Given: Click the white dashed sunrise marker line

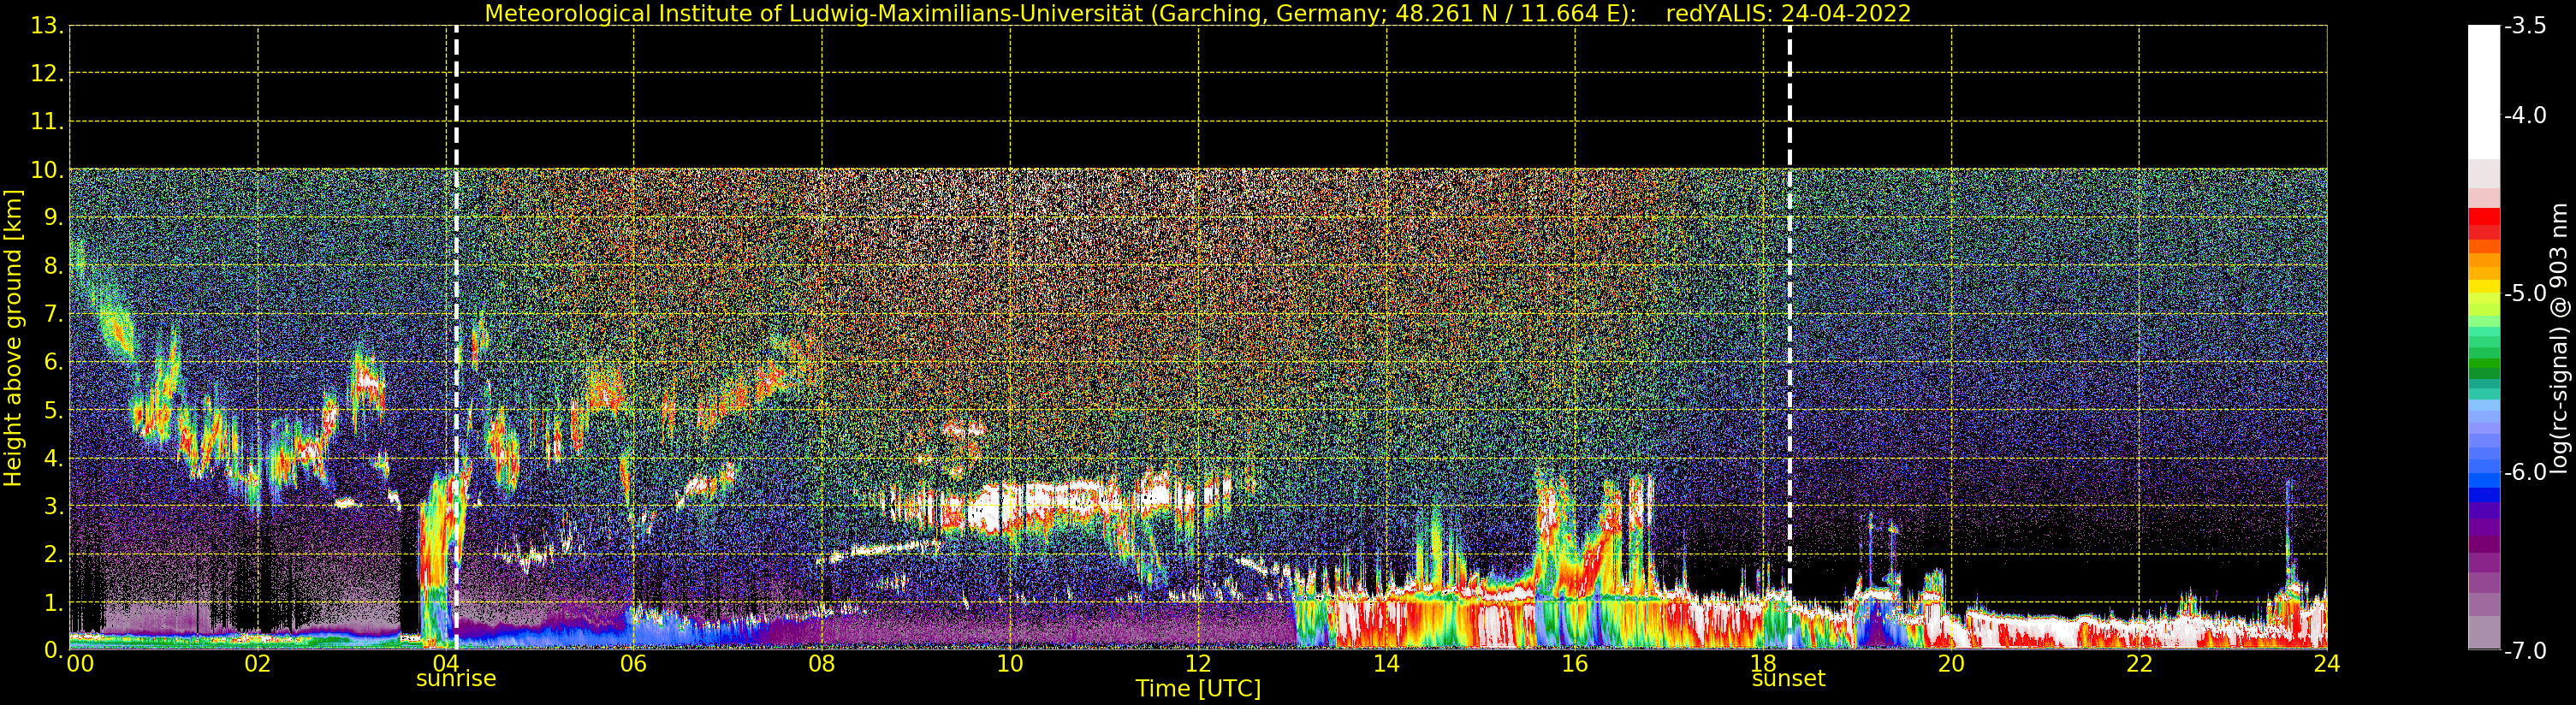Looking at the screenshot, I should [456, 338].
